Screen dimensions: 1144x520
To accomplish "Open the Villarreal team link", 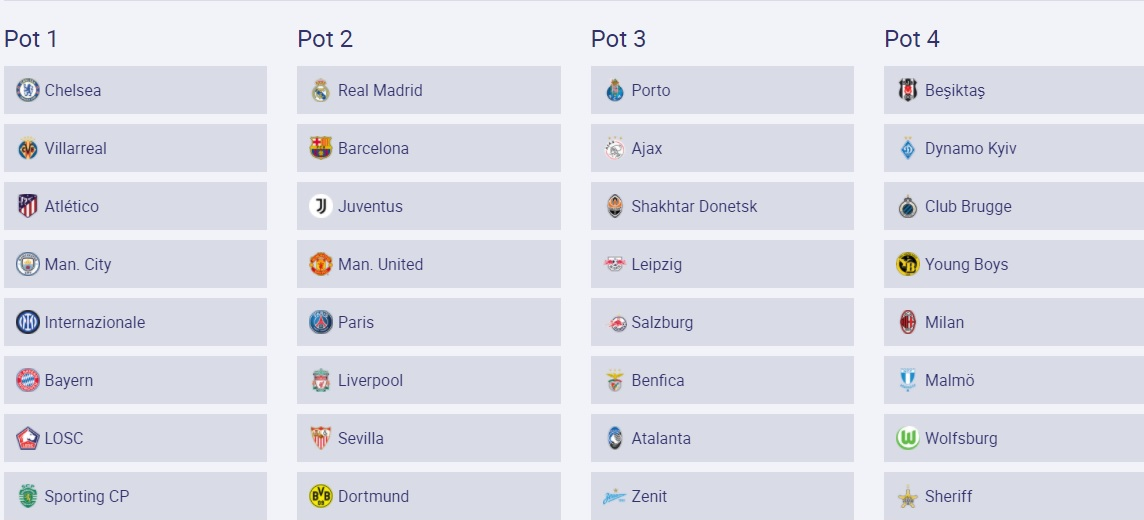I will pos(76,148).
